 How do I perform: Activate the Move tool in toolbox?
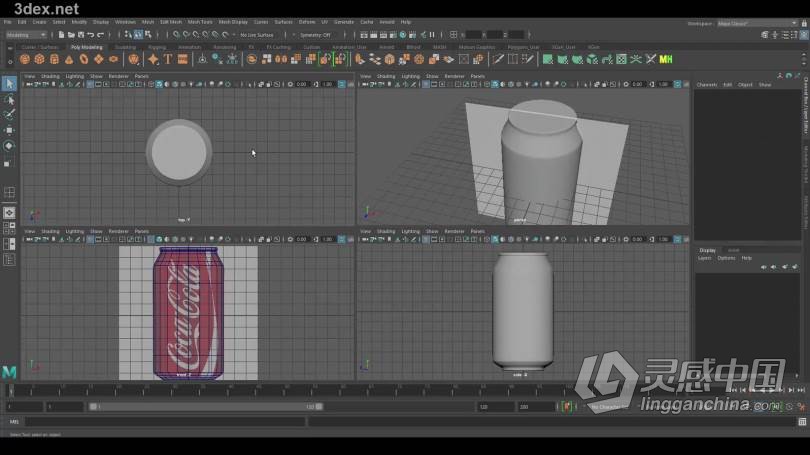tap(9, 130)
